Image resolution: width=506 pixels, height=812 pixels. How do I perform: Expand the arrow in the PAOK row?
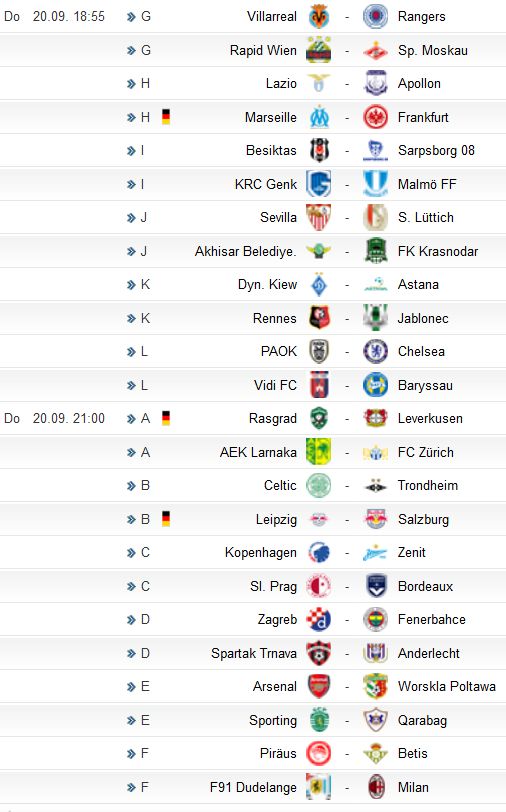131,352
